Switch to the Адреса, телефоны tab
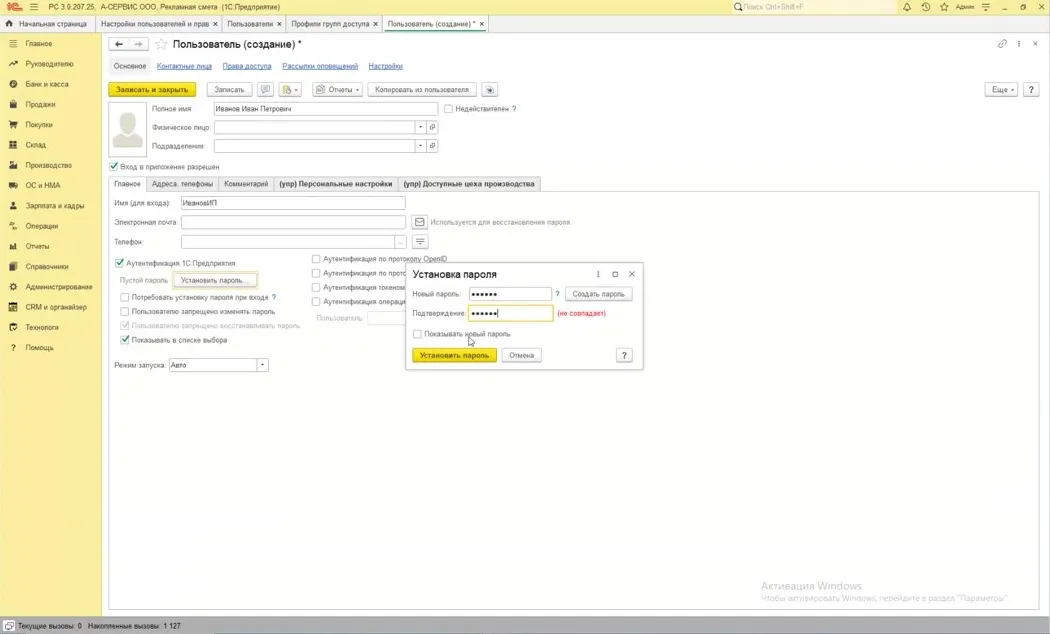The width and height of the screenshot is (1050, 634). (182, 184)
